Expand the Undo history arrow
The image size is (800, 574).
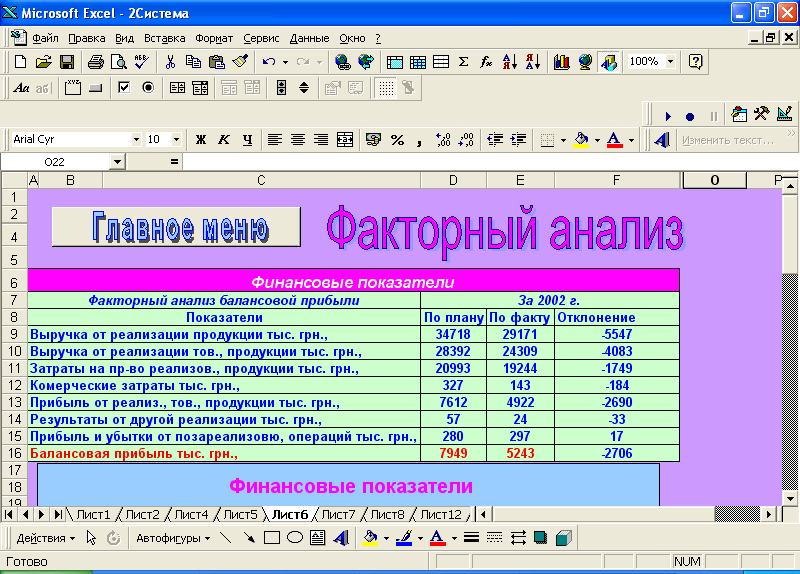tap(285, 62)
